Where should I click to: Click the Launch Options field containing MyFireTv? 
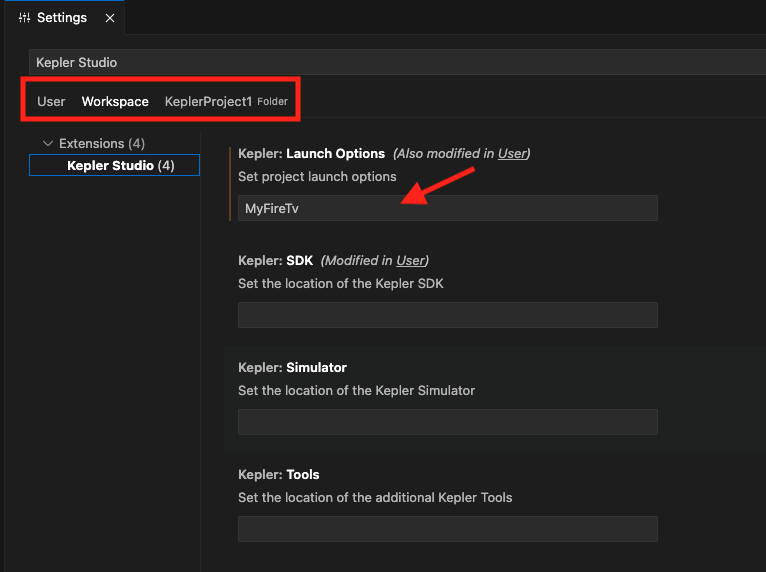(447, 208)
